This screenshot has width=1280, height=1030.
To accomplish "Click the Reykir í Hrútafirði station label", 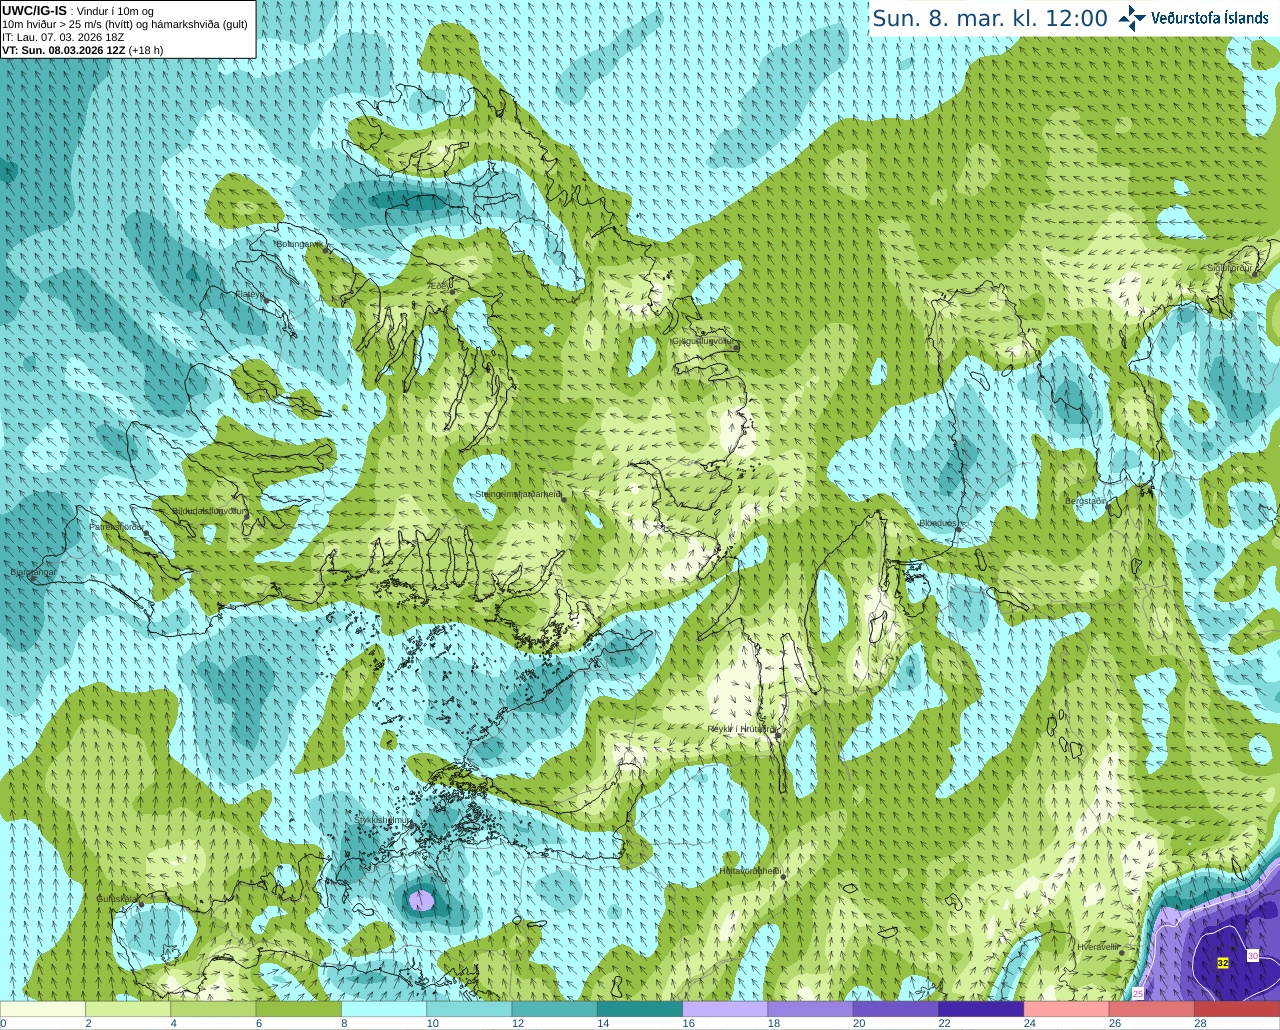I will pos(743,729).
